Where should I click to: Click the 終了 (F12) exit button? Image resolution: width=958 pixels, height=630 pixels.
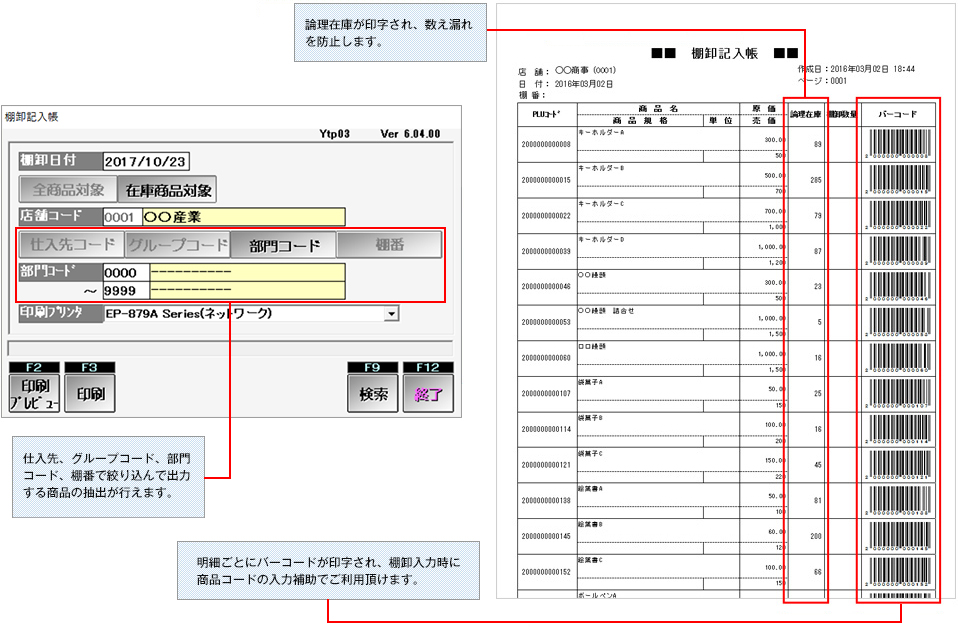(x=427, y=393)
